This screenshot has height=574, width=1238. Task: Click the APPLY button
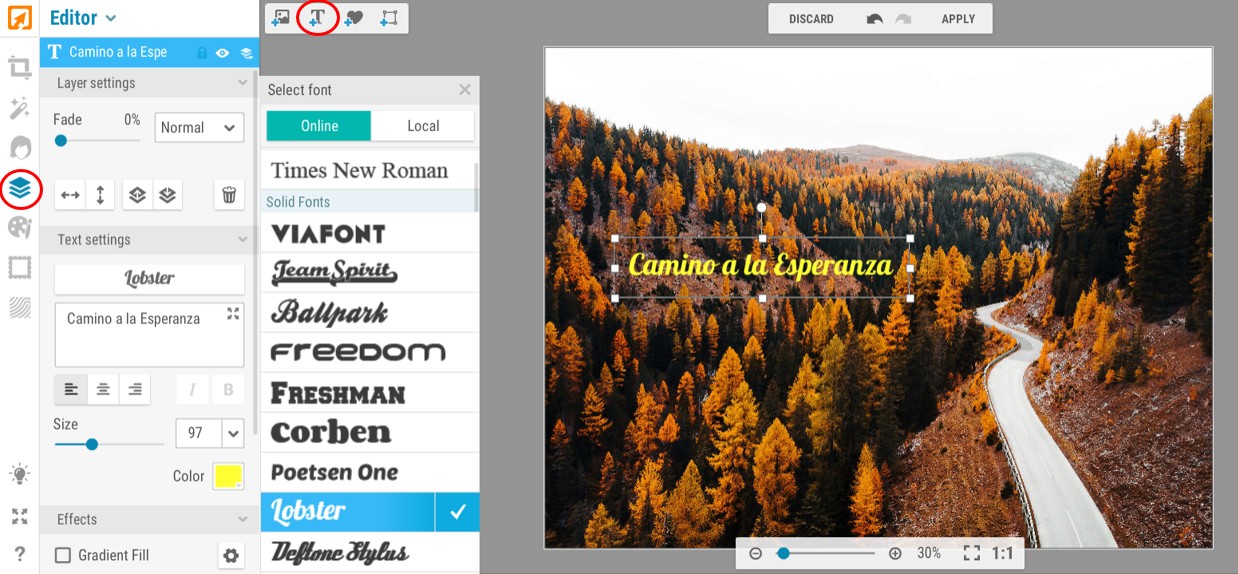[957, 19]
